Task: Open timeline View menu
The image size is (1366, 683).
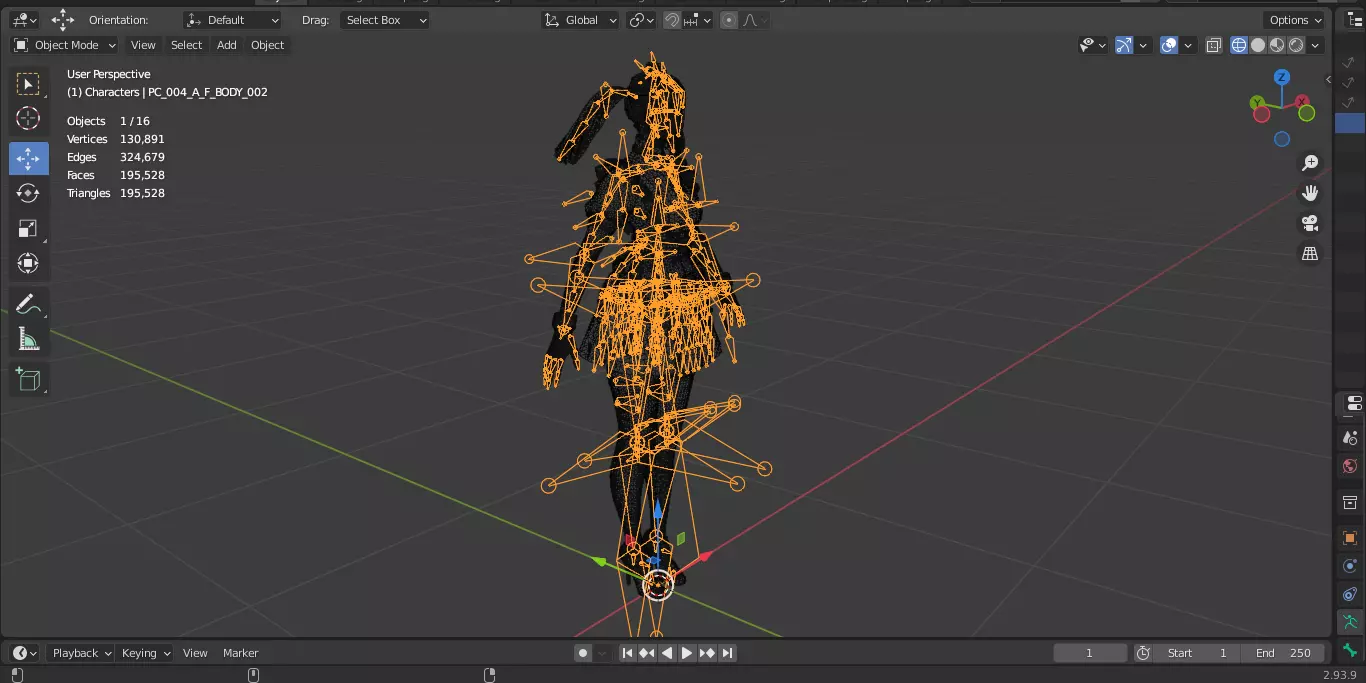Action: click(195, 653)
